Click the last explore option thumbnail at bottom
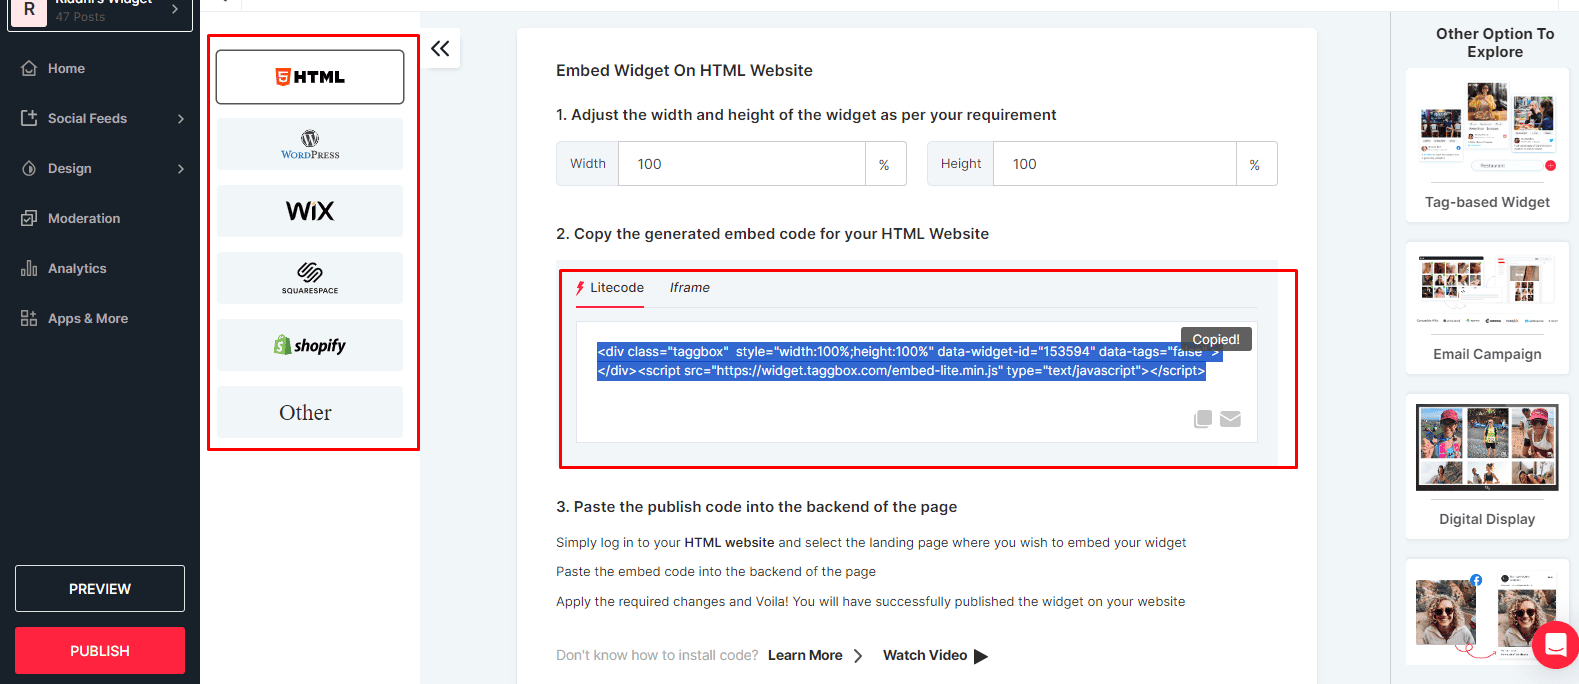This screenshot has width=1579, height=684. (1487, 612)
